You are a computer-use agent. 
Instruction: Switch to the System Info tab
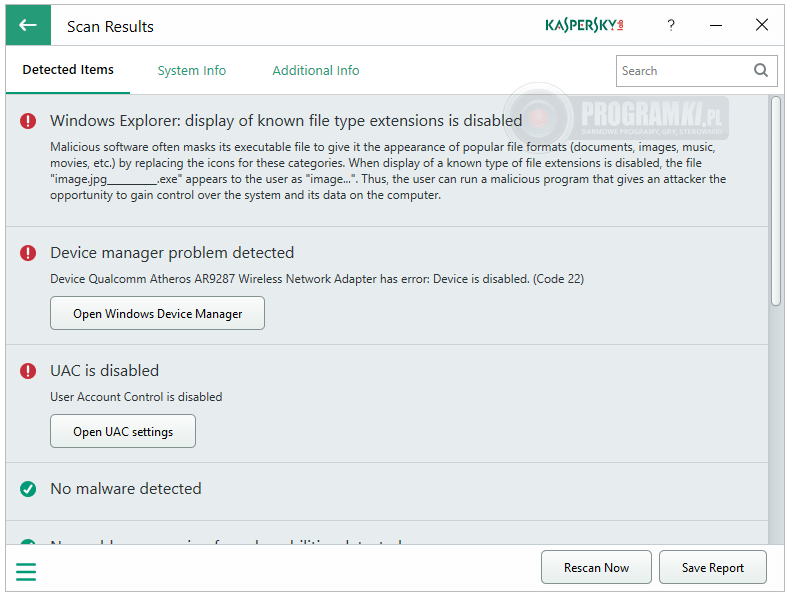click(x=191, y=71)
